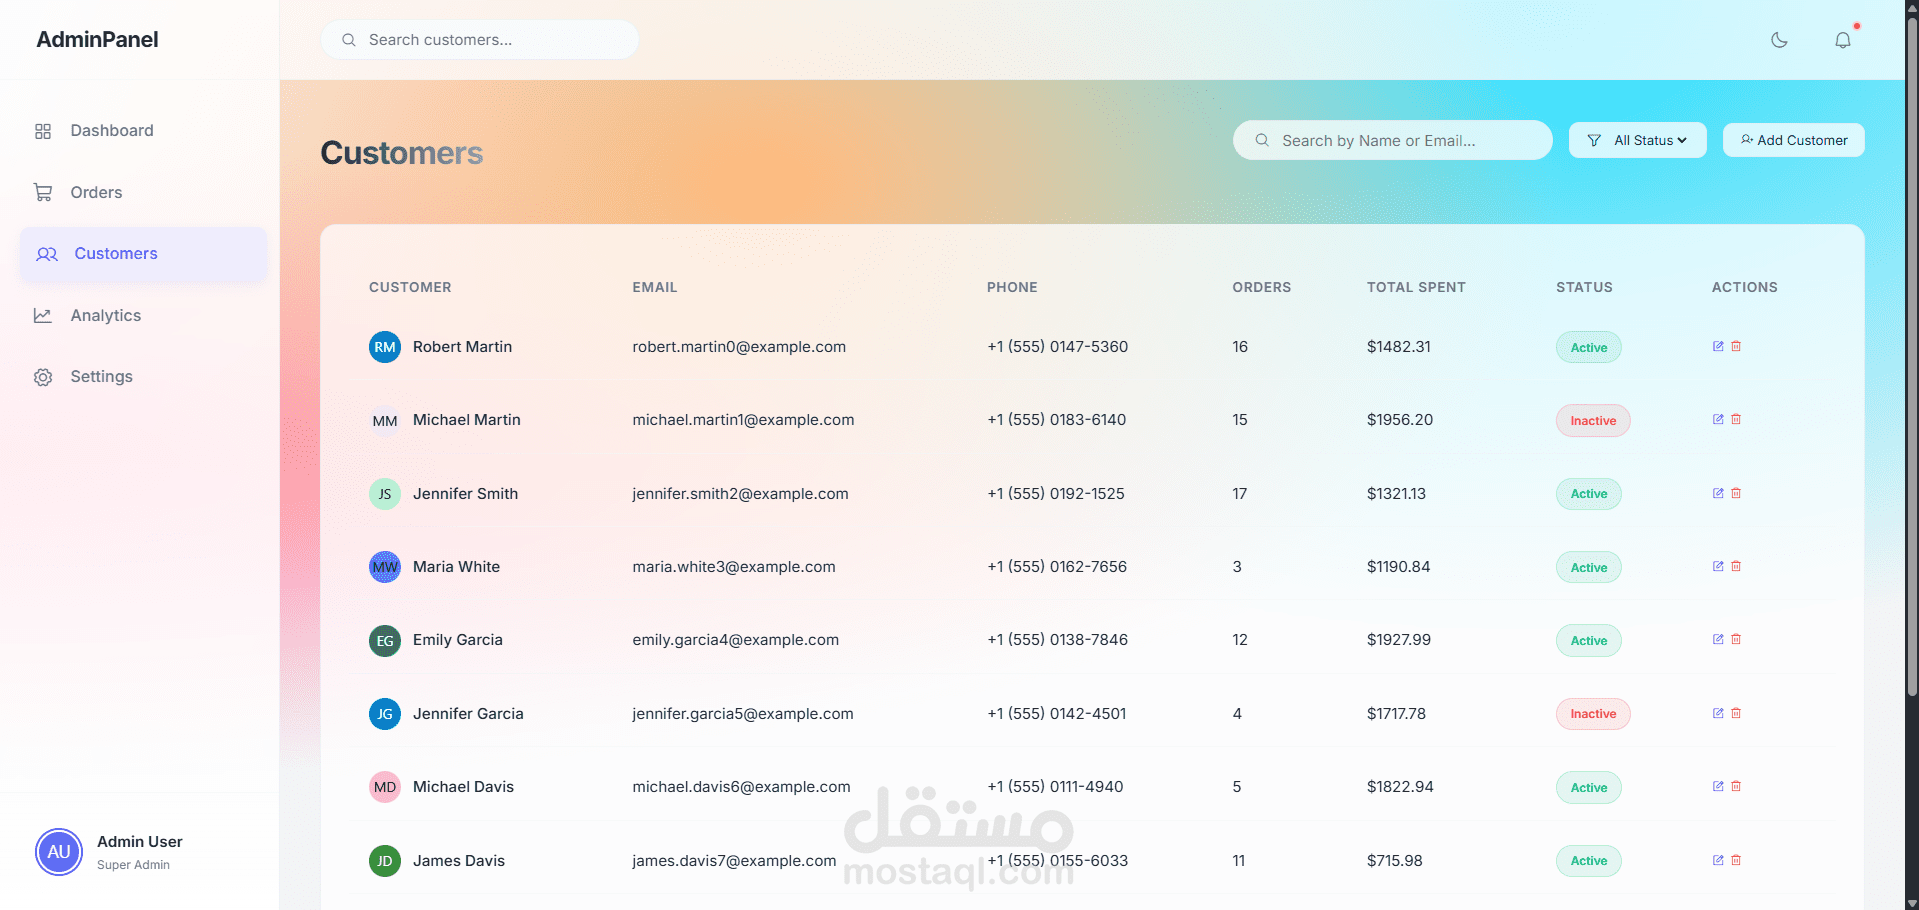The image size is (1919, 910).
Task: Click the ORDERS column header
Action: 1261,287
